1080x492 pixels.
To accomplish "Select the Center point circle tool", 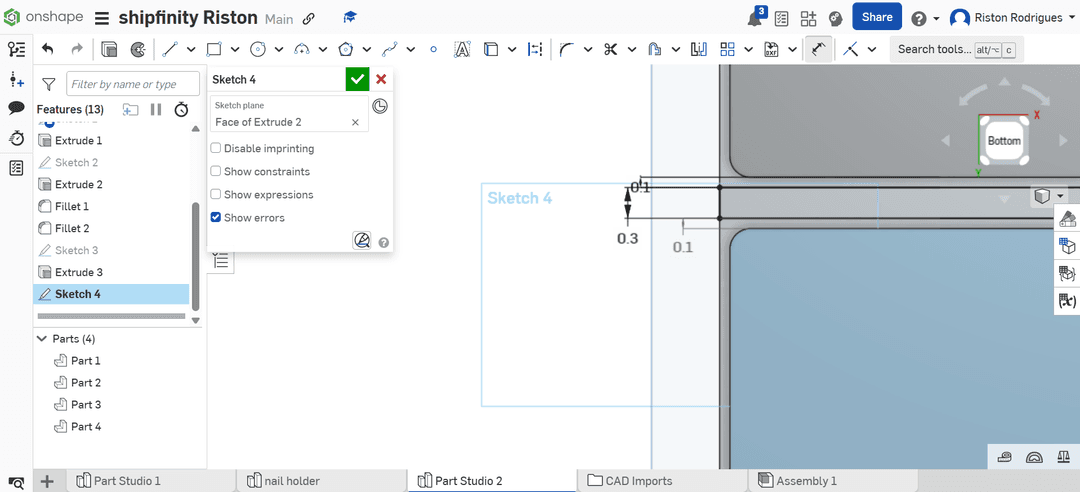I will [258, 49].
